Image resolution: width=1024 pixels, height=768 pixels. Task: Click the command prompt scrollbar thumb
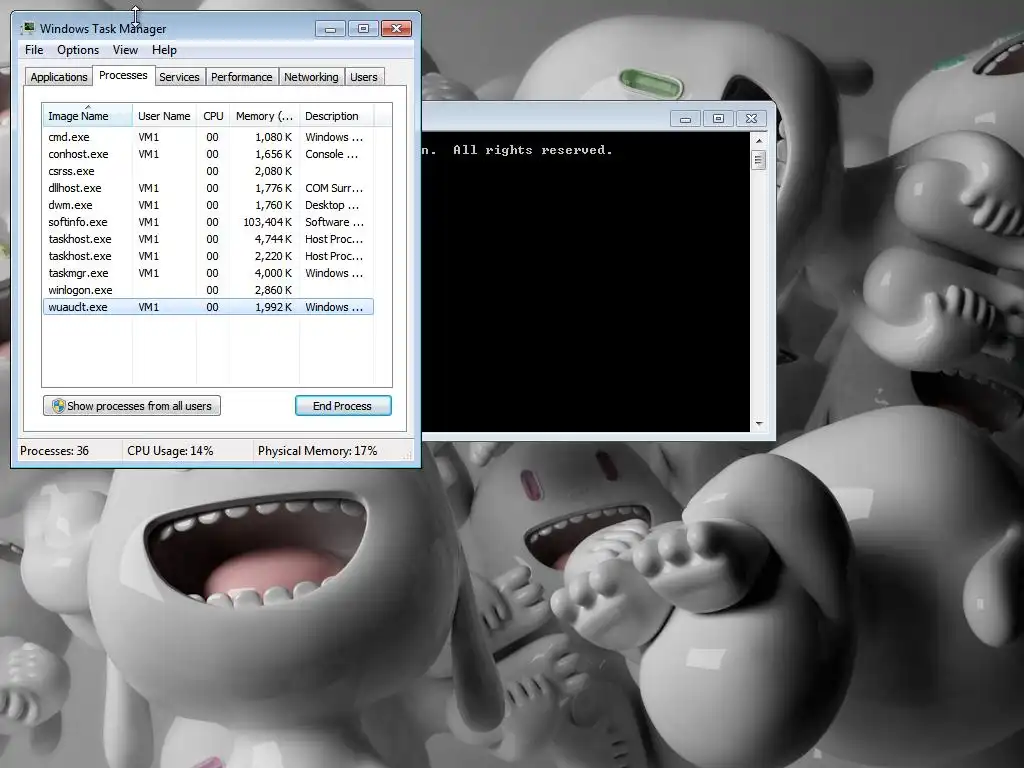pyautogui.click(x=759, y=160)
